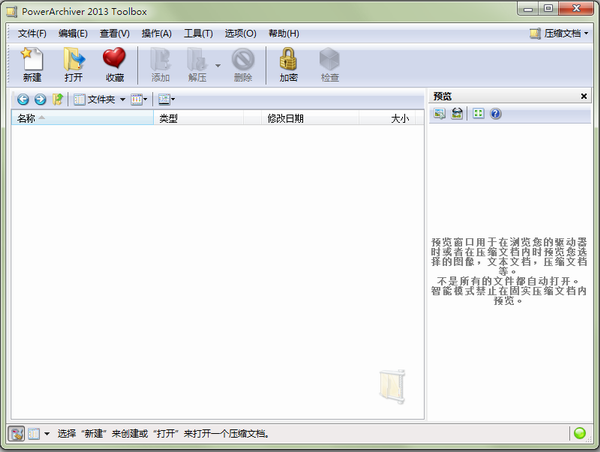Image resolution: width=600 pixels, height=452 pixels.
Task: Open the 收藏 favorites heart icon
Action: click(x=114, y=64)
